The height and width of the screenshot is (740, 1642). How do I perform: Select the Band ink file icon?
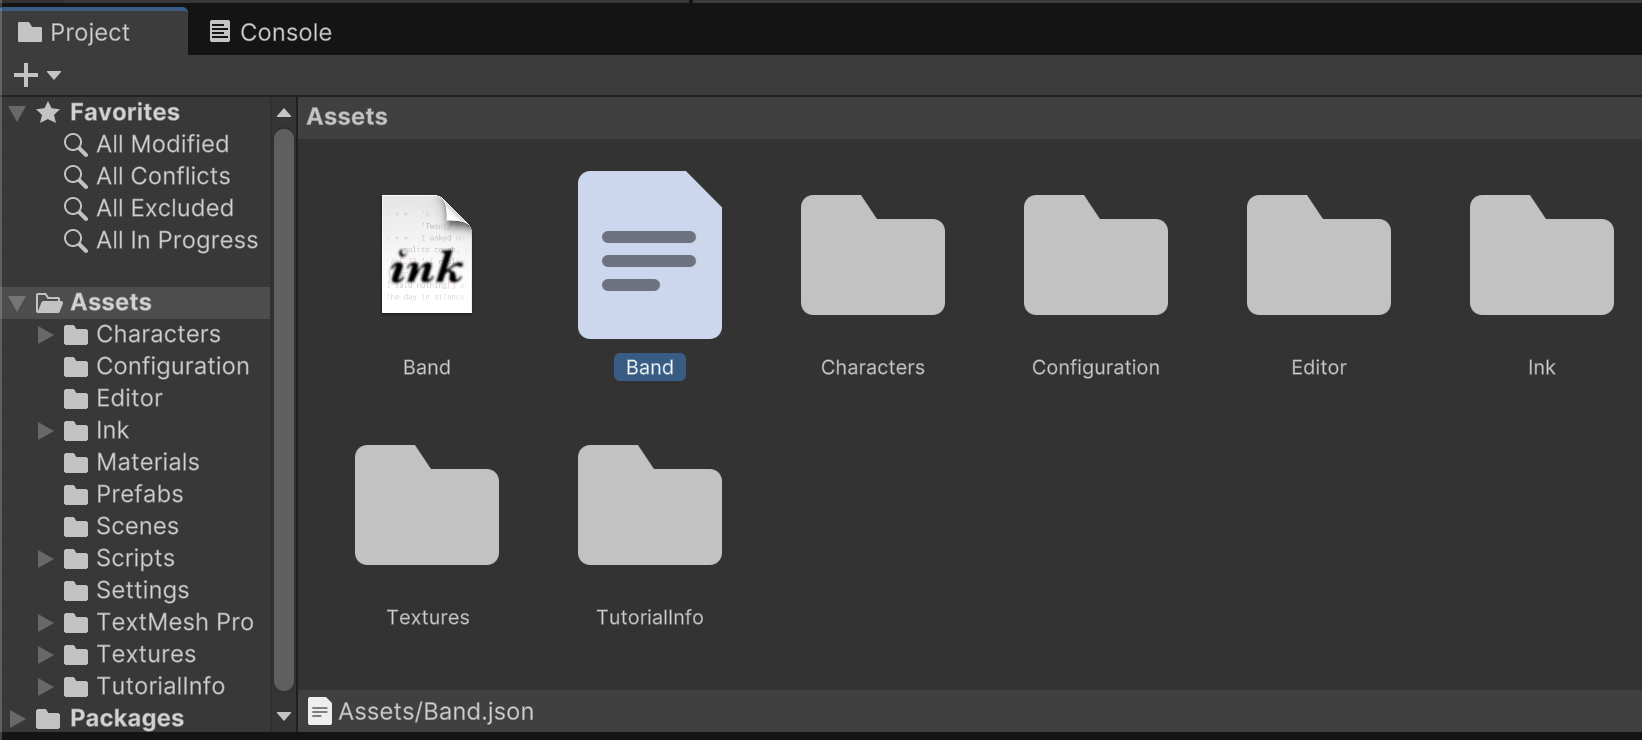427,254
